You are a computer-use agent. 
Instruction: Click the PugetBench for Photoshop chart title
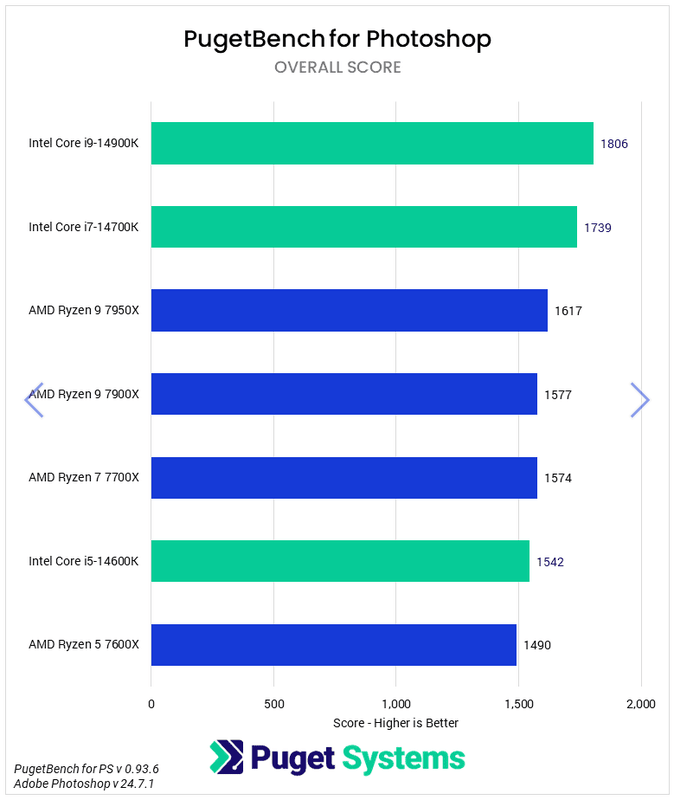pos(337,39)
